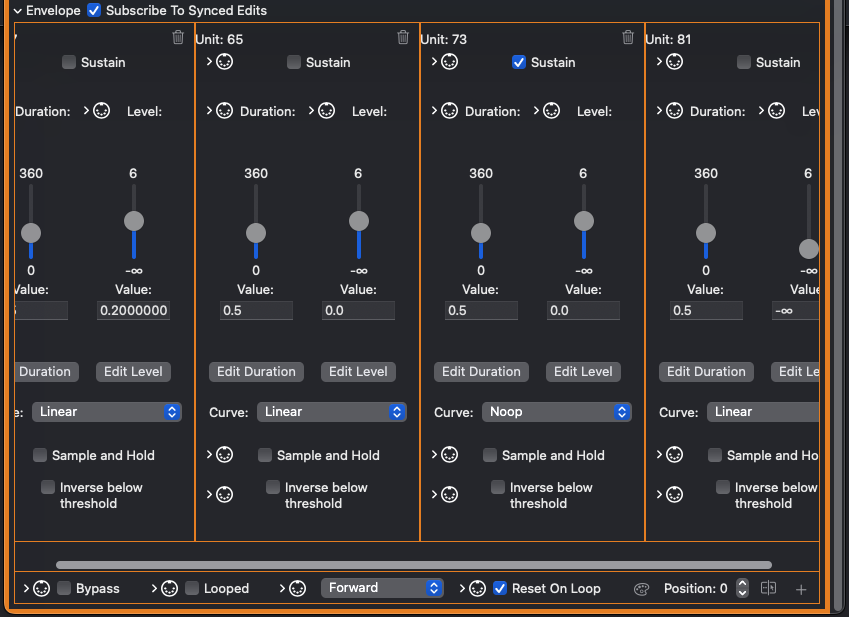Open the Noop curve dropdown in Unit 73
849x617 pixels.
click(x=557, y=412)
